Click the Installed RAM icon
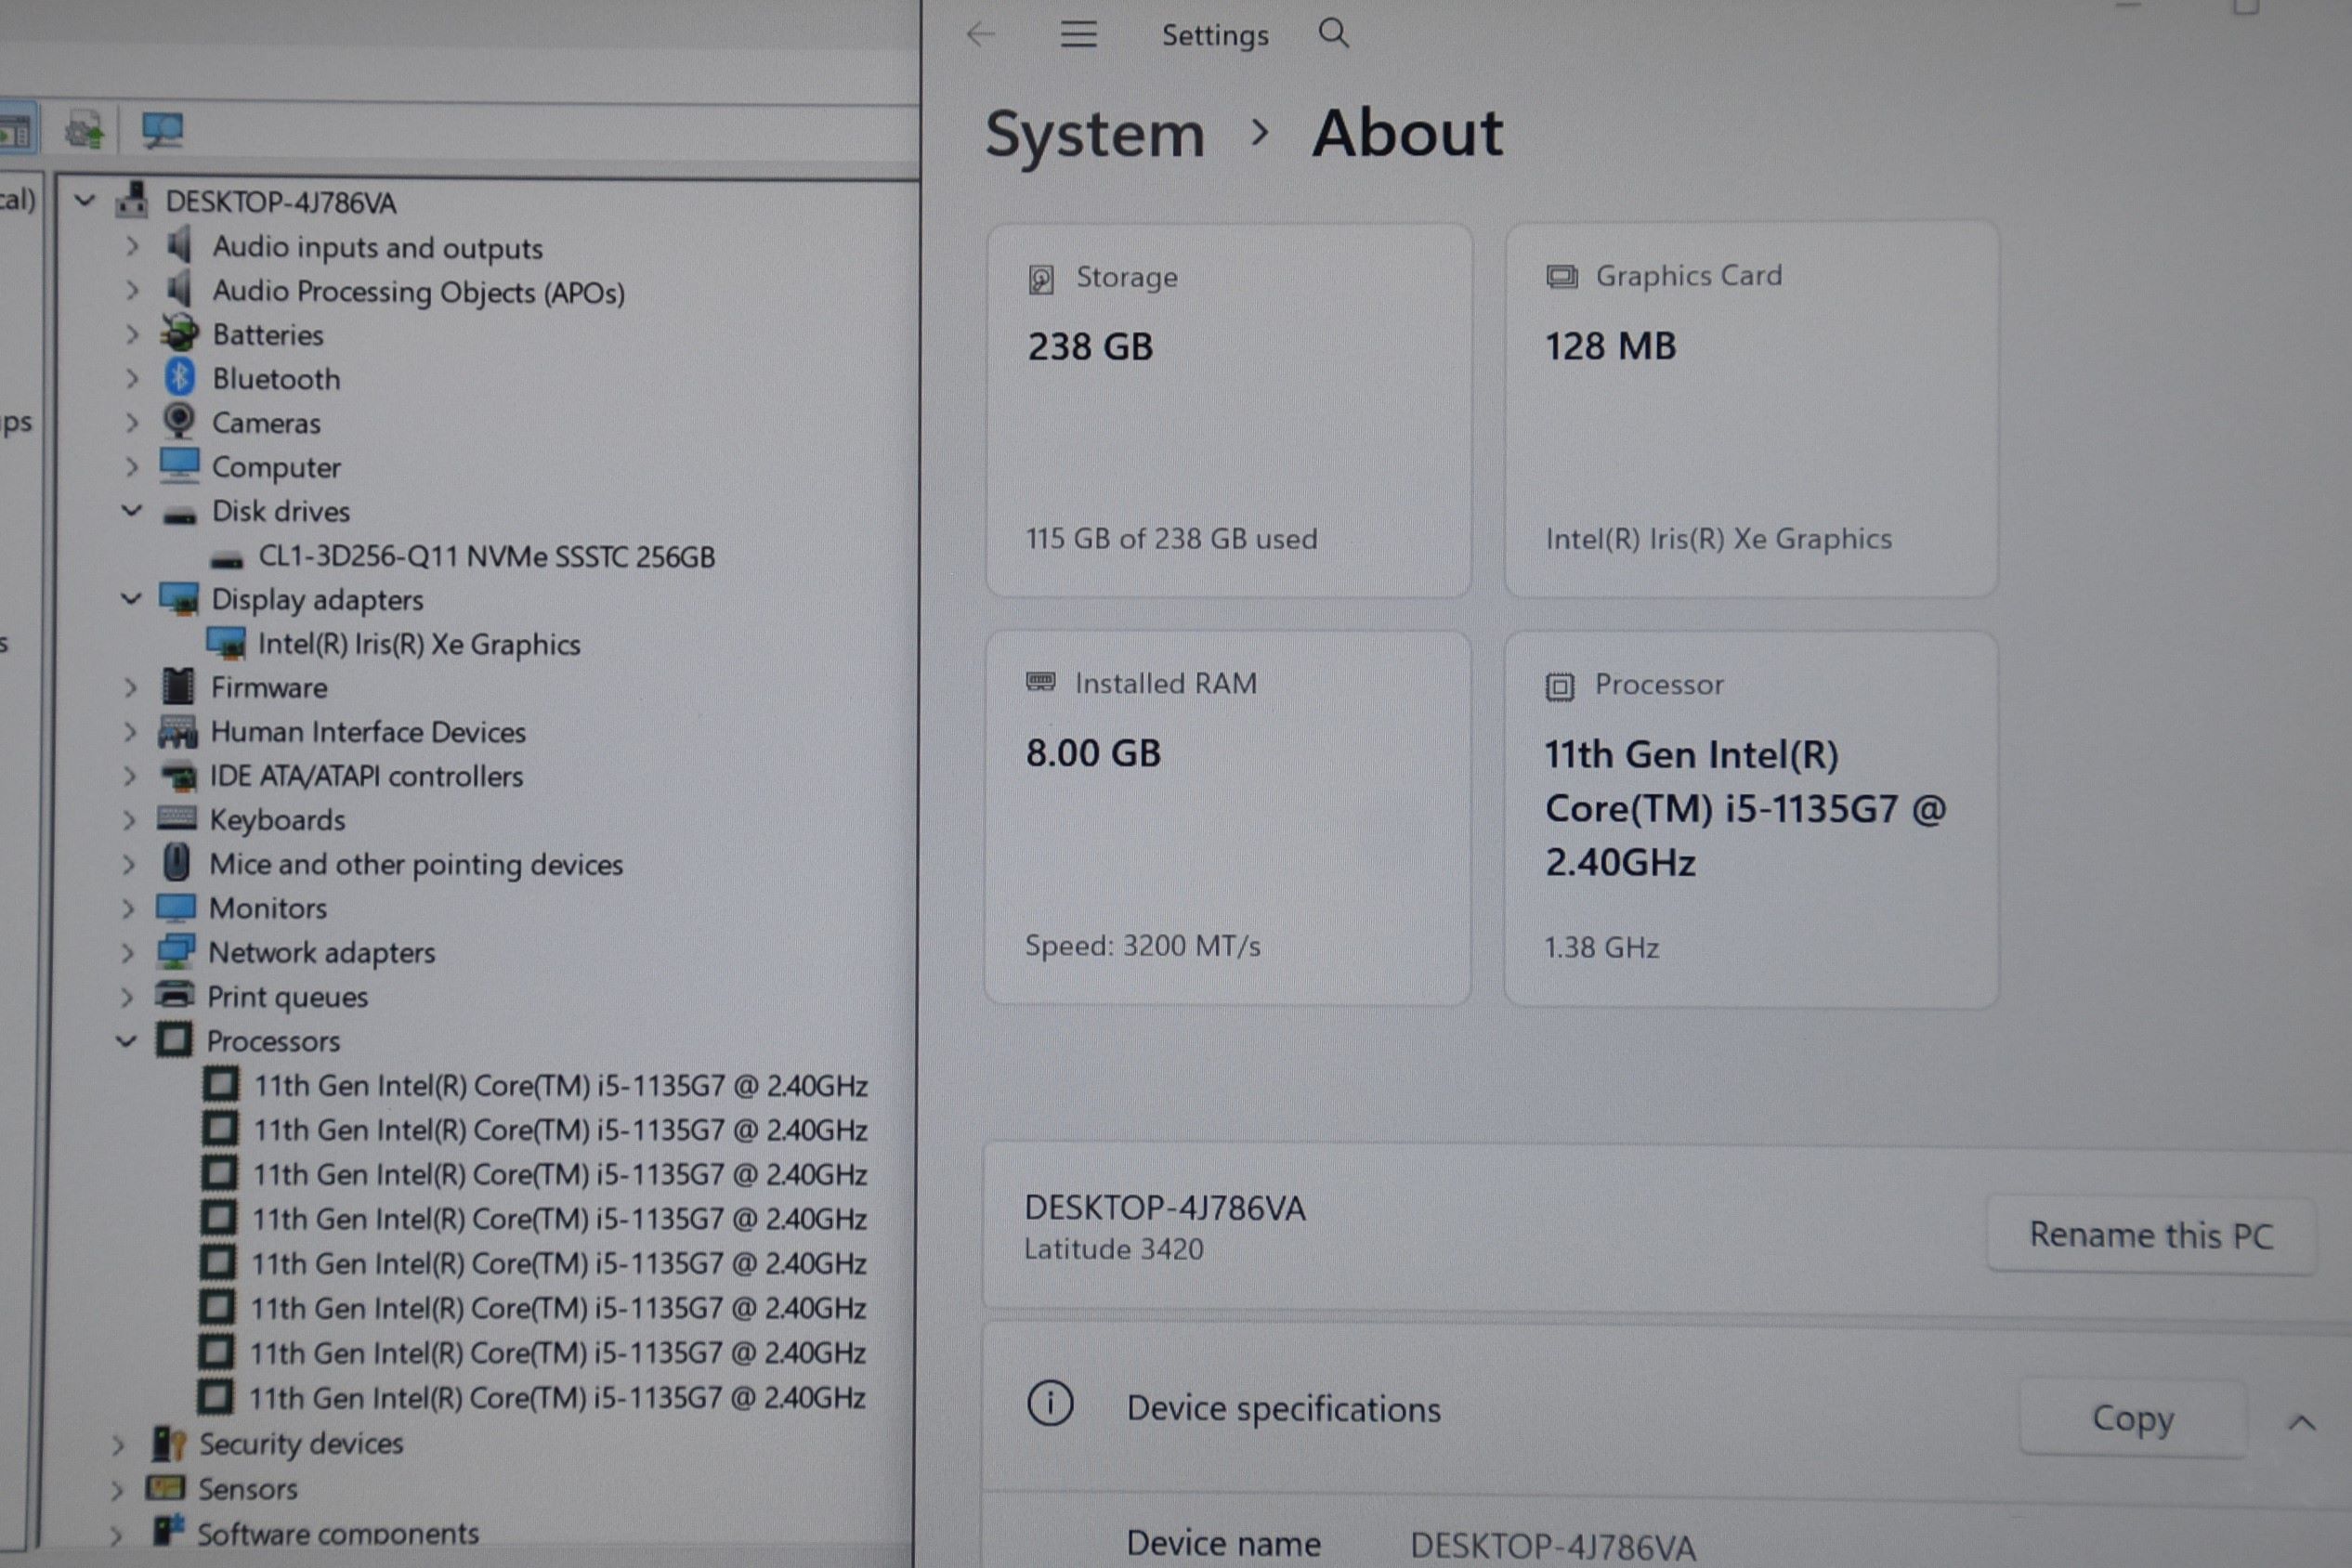The width and height of the screenshot is (2352, 1568). [x=1040, y=683]
